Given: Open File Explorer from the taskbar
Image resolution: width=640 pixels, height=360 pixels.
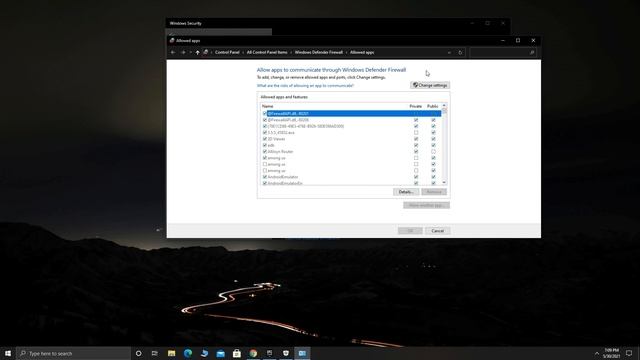Looking at the screenshot, I should click(171, 353).
